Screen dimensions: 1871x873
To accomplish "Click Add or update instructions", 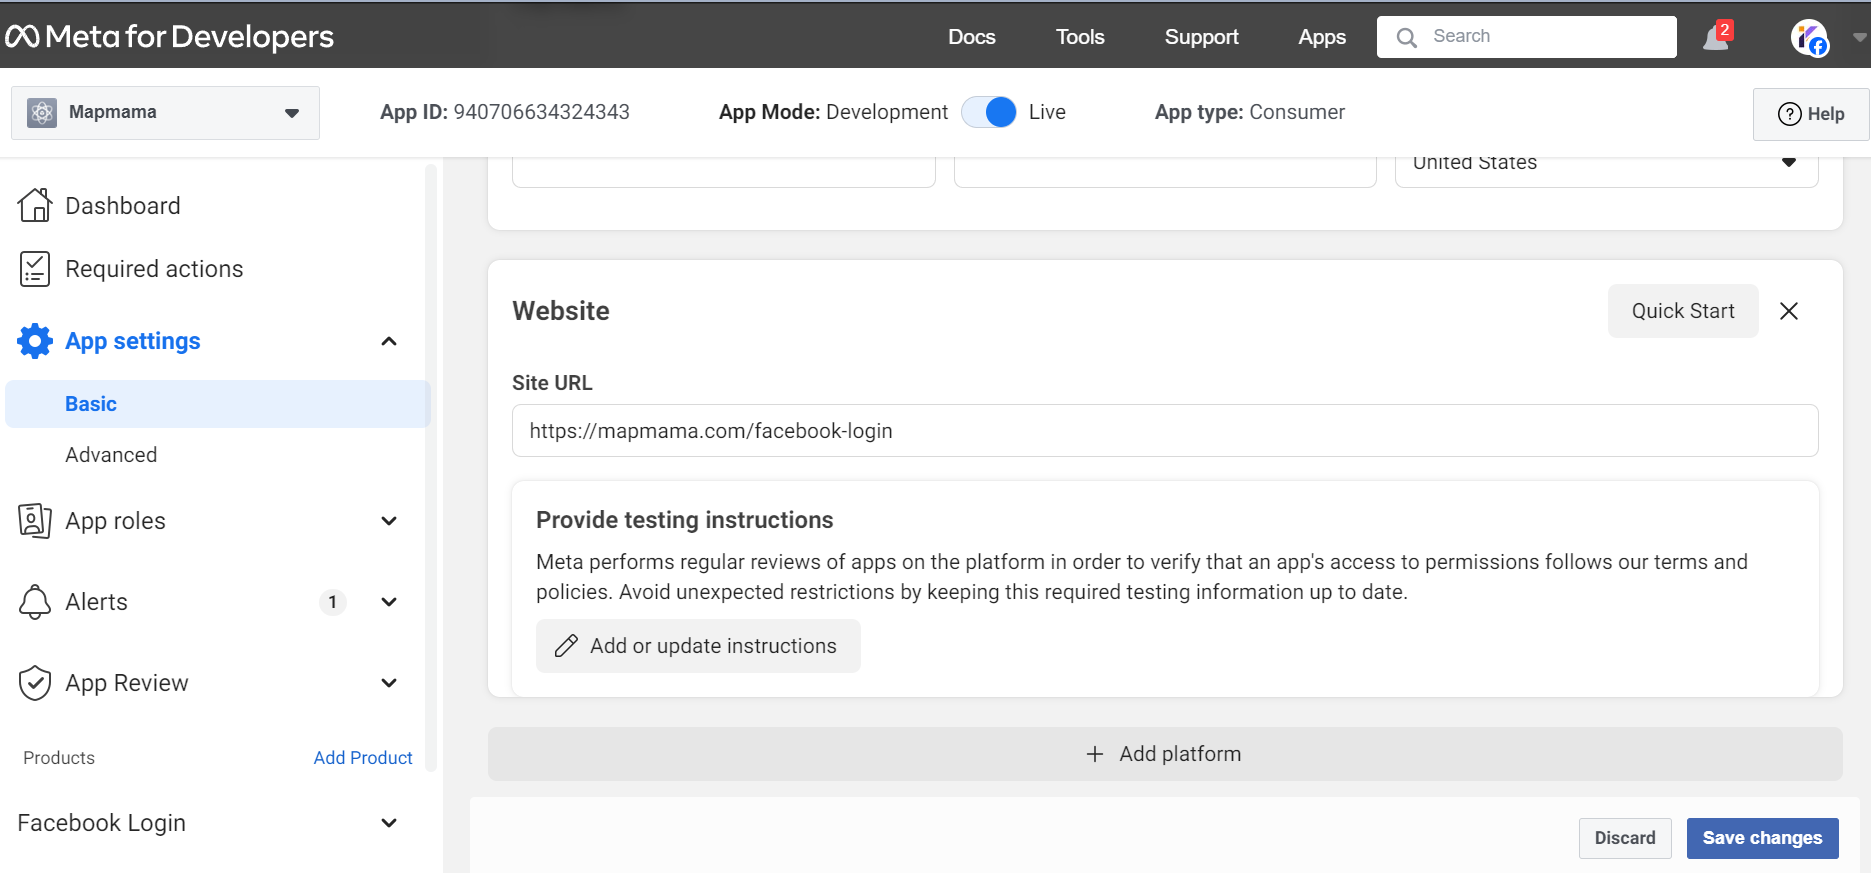I will coord(698,646).
